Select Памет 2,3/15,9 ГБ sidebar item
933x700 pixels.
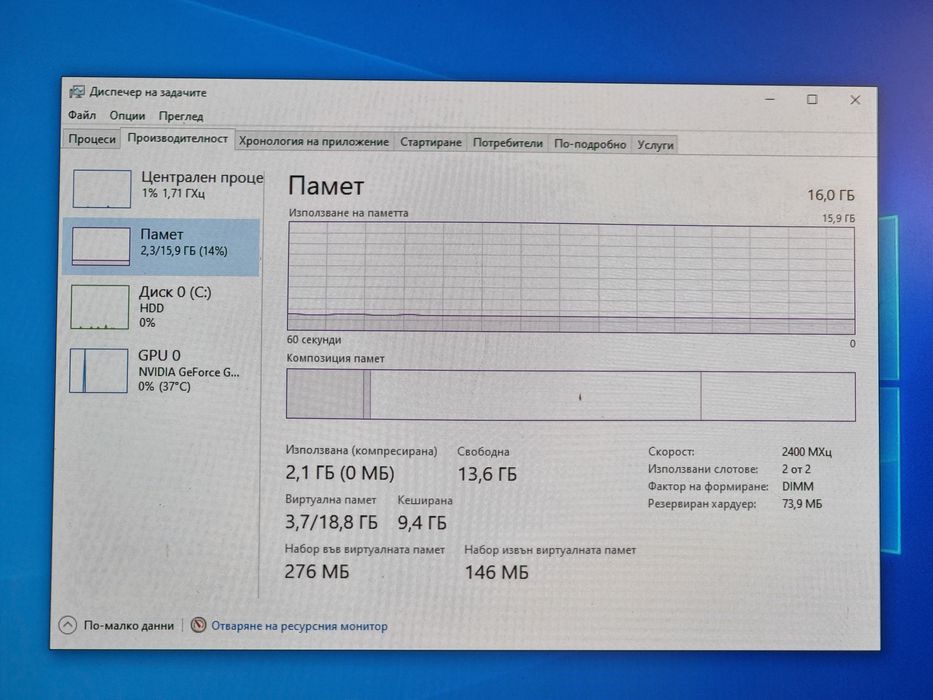(161, 246)
